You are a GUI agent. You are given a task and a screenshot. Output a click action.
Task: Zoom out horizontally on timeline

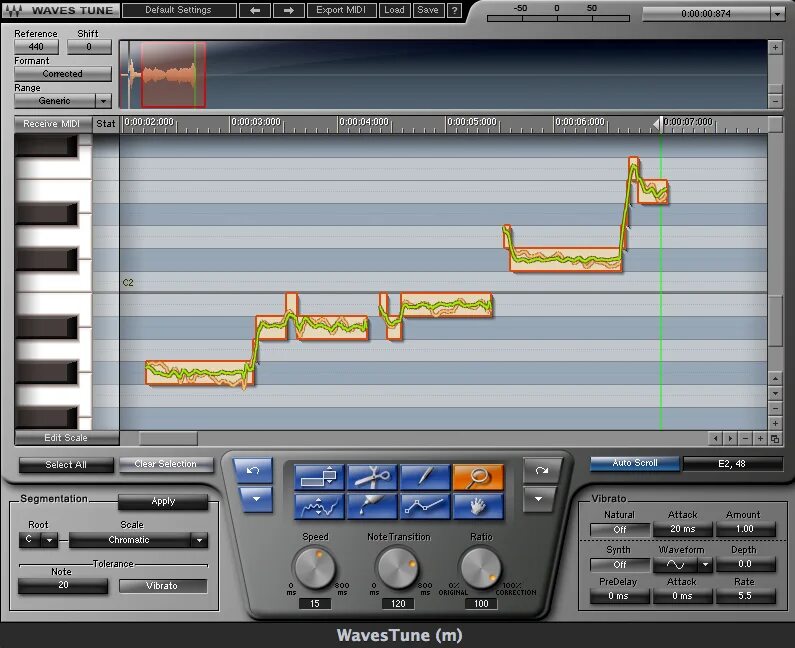pos(745,439)
